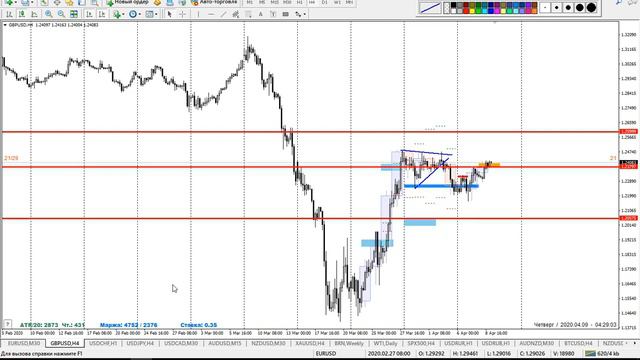This screenshot has width=640, height=360.
Task: Toggle the Market Watch window icon
Action: [x=44, y=2]
